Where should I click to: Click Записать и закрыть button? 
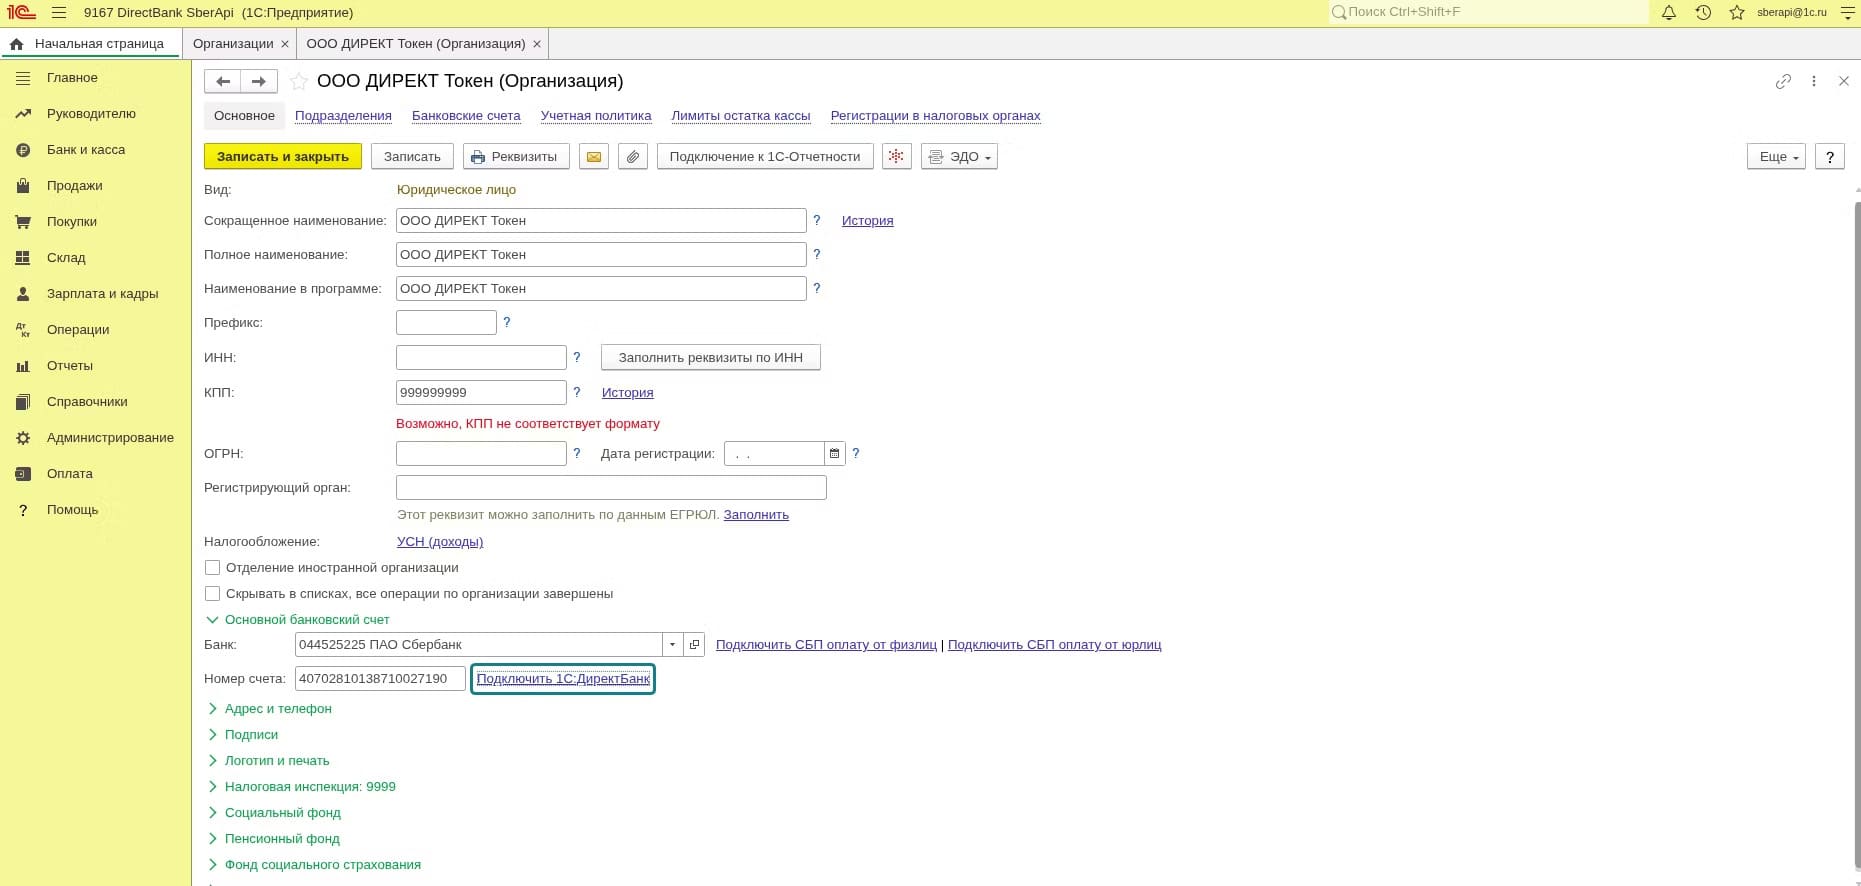283,157
